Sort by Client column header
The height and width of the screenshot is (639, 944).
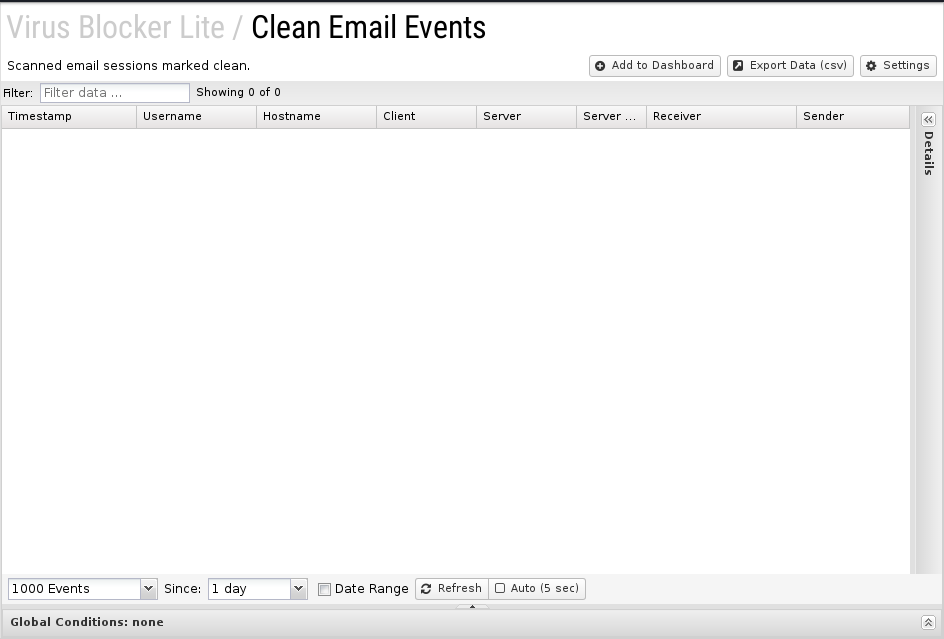pyautogui.click(x=426, y=116)
